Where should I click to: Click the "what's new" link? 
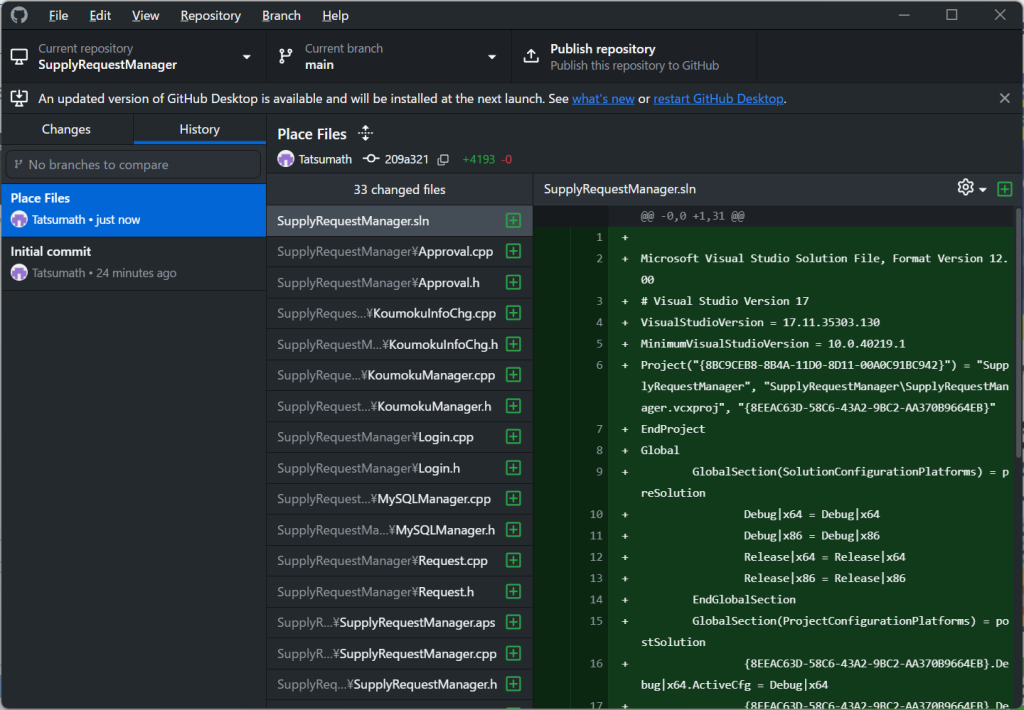[x=603, y=98]
